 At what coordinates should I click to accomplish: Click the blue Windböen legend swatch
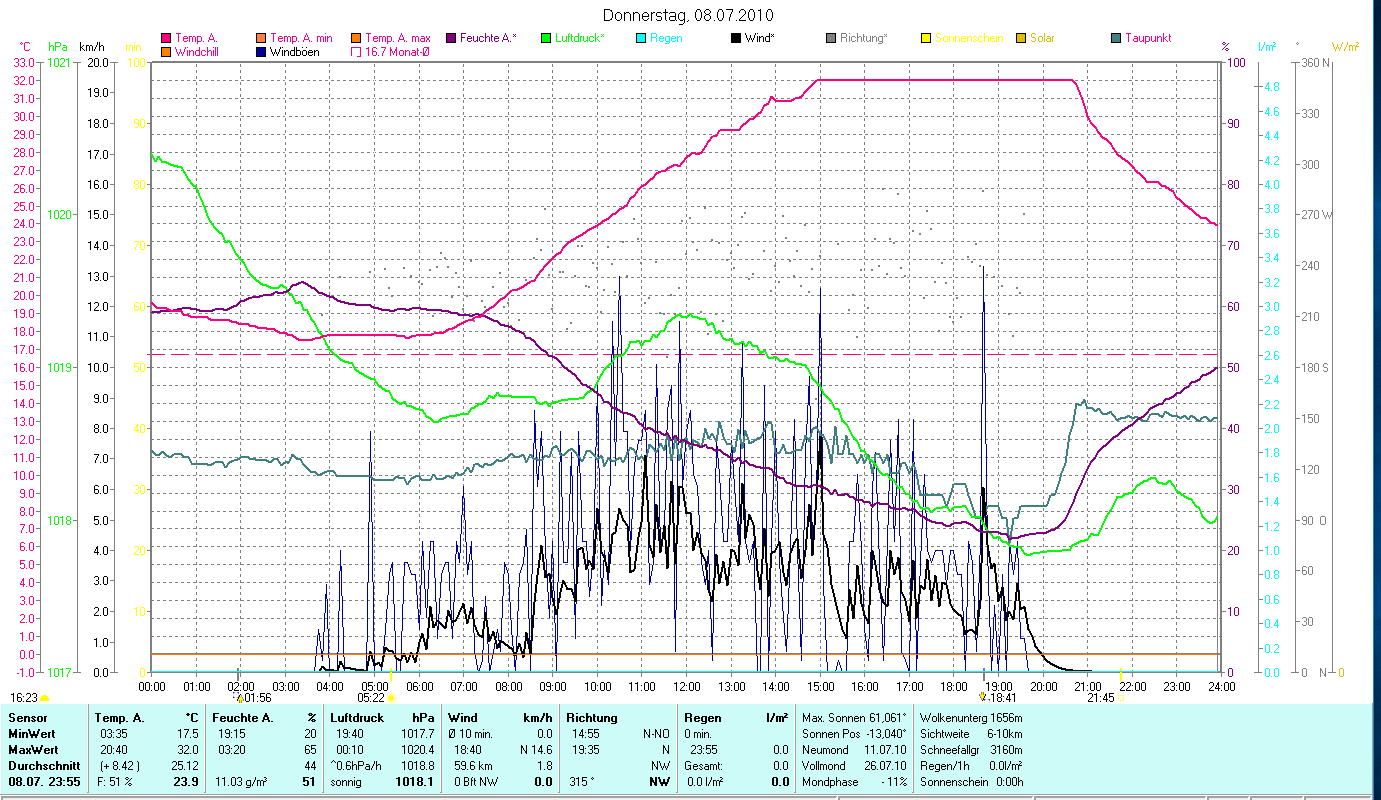tap(261, 51)
